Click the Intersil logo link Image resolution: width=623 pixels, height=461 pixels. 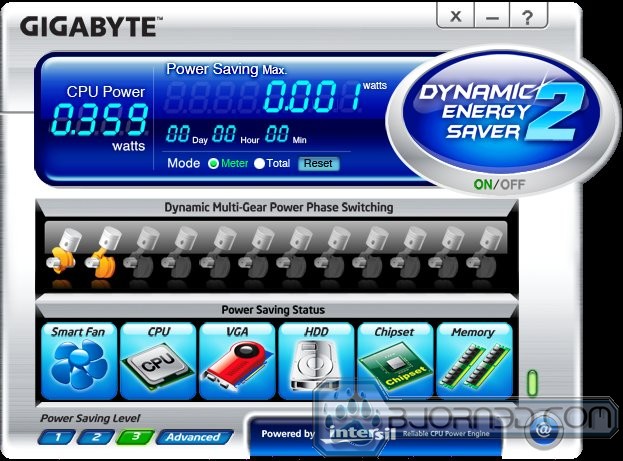click(362, 433)
